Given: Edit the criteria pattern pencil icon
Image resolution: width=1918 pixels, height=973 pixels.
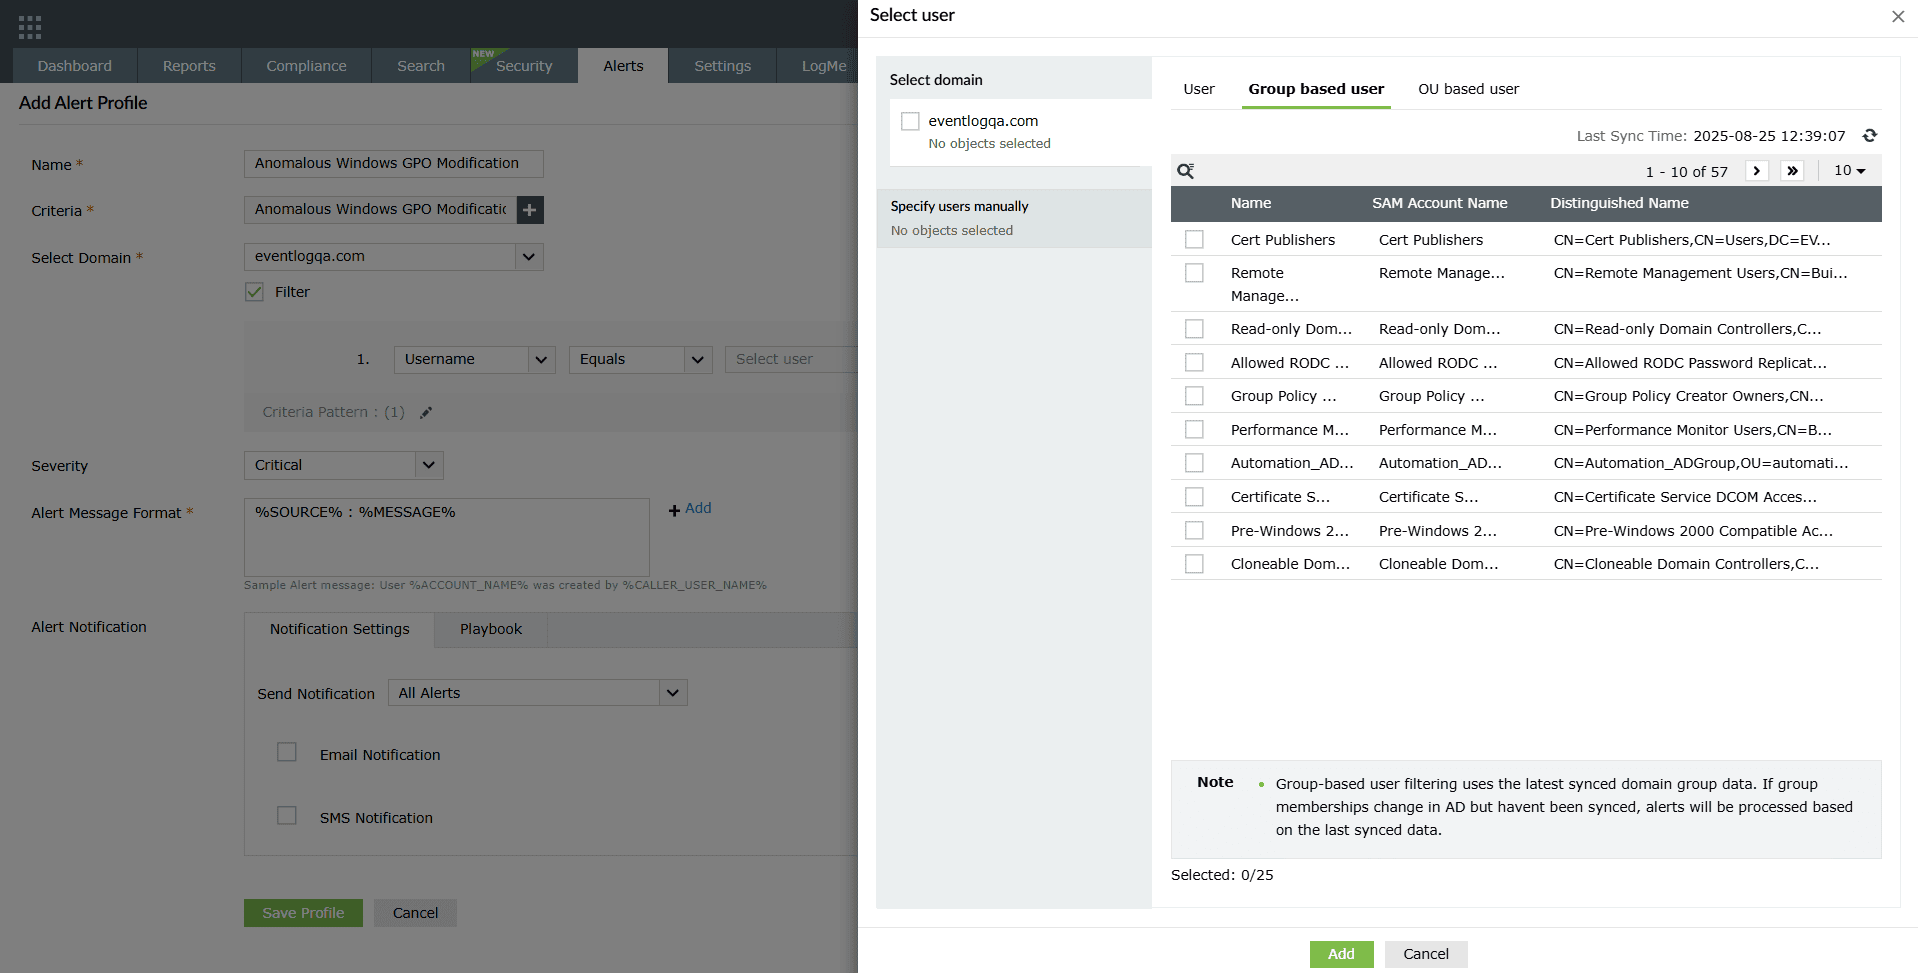Looking at the screenshot, I should [426, 413].
